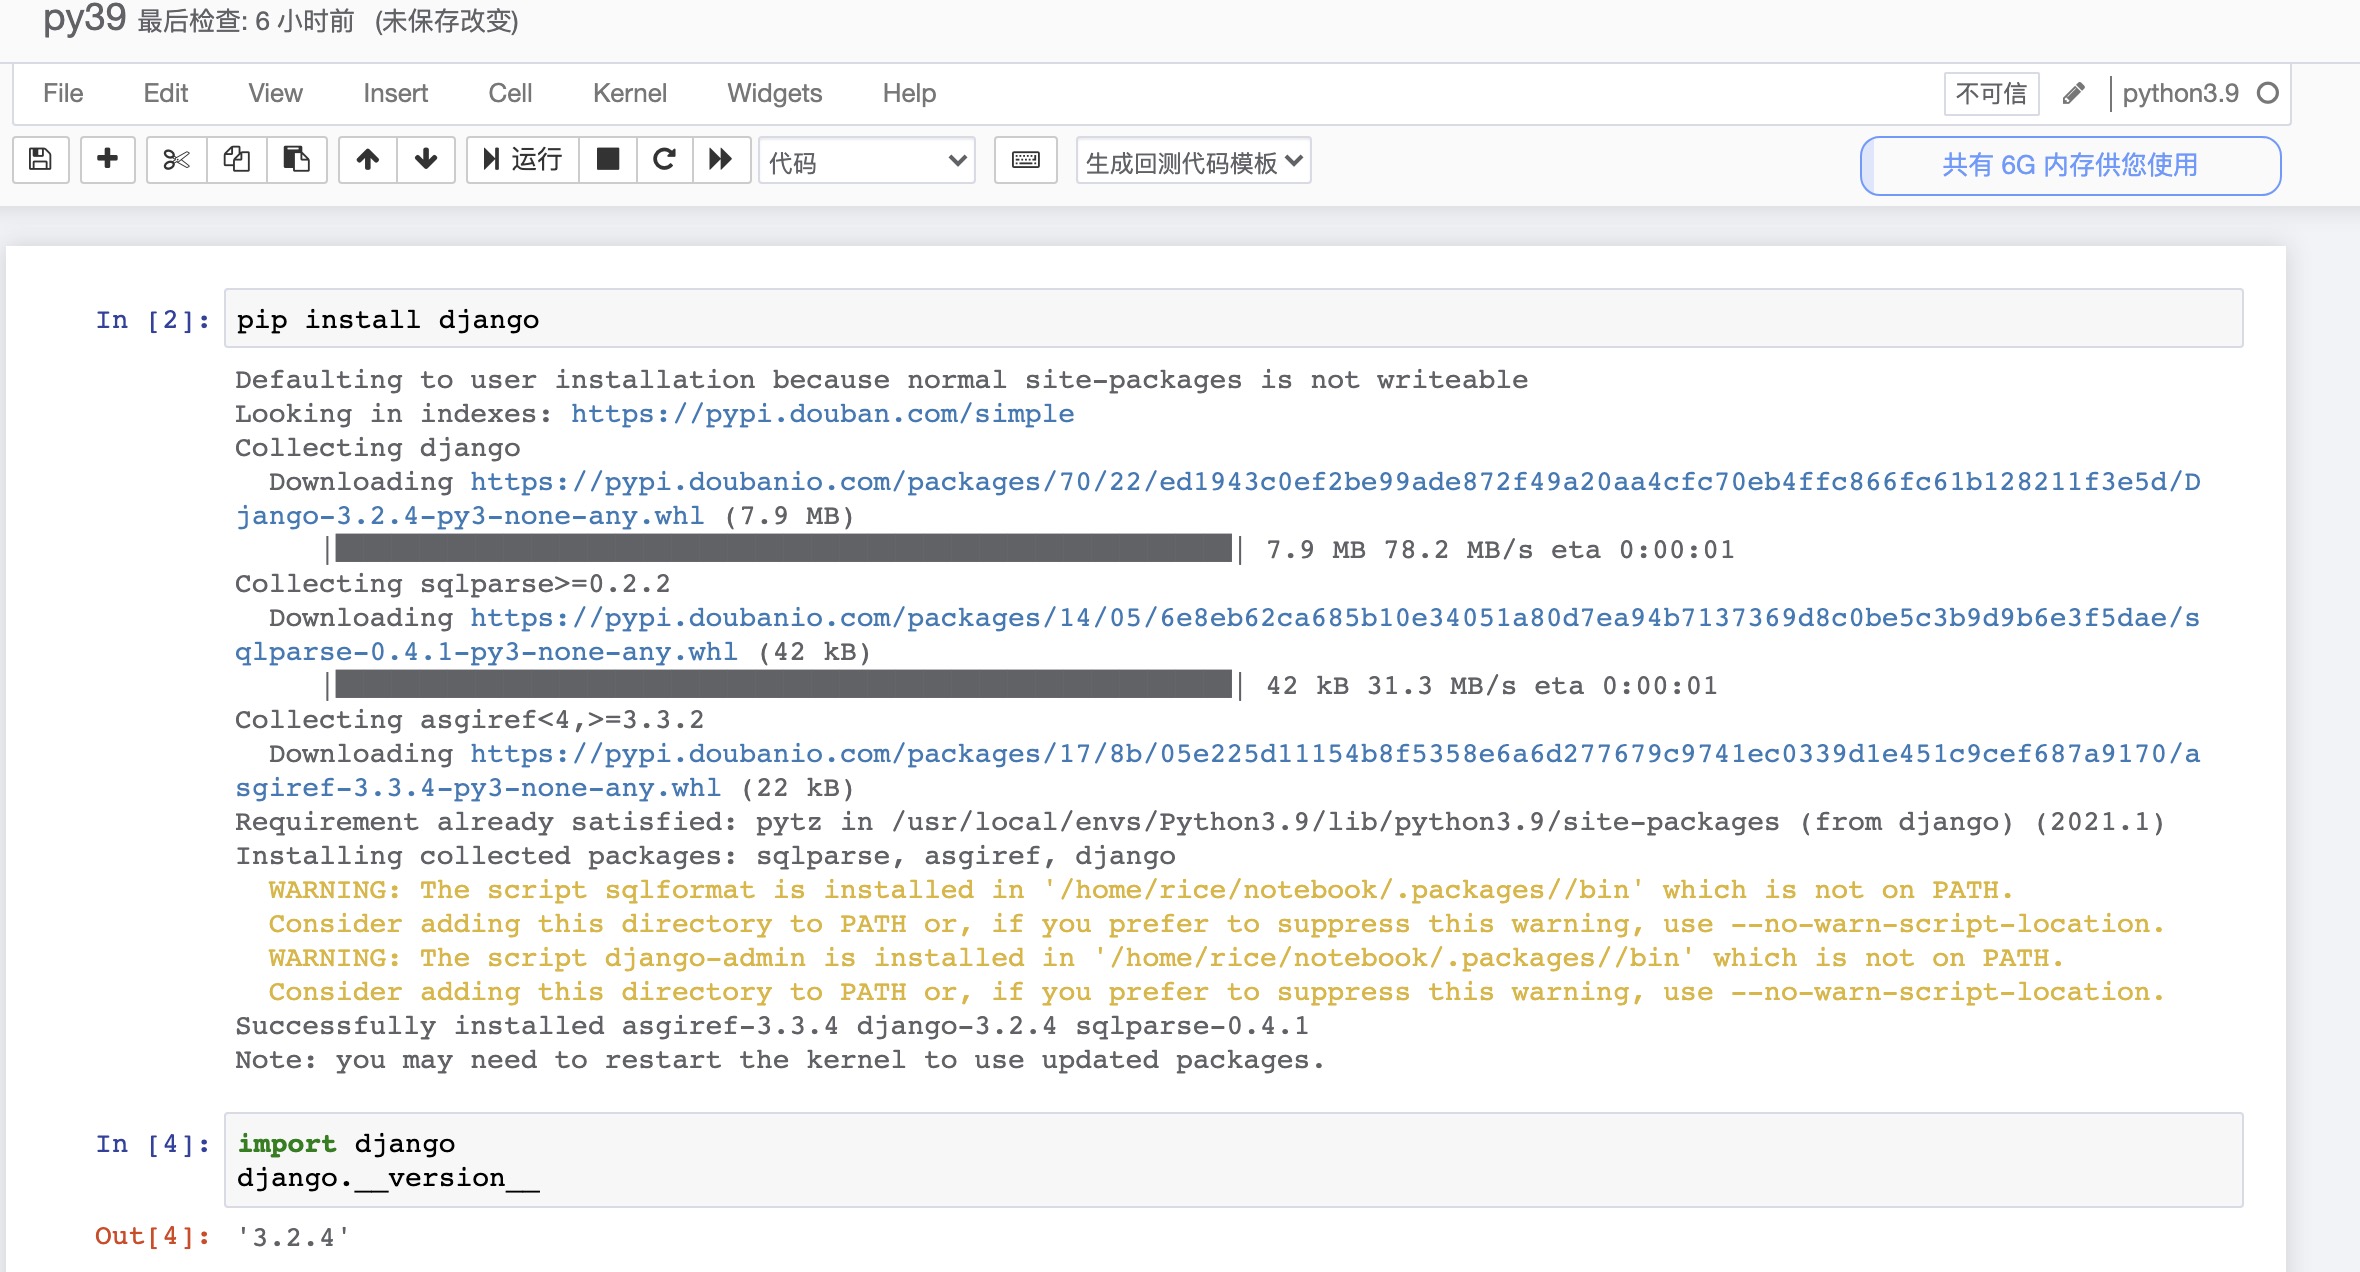This screenshot has height=1272, width=2360.
Task: Click the 共有 6G 内存供您使用 button
Action: coord(2070,165)
